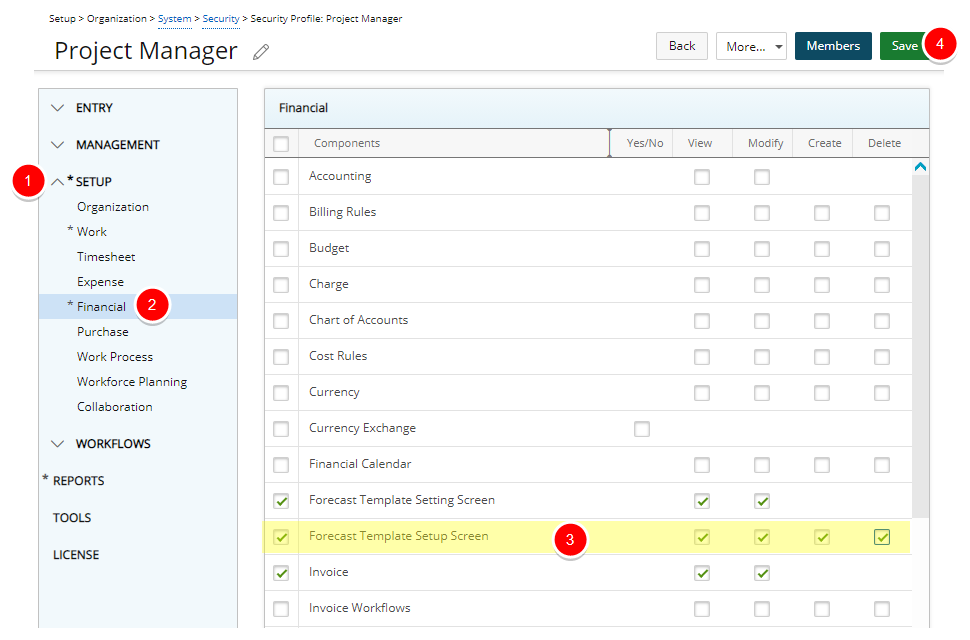This screenshot has width=970, height=640.
Task: Select Financial in the Setup menu
Action: coord(101,307)
